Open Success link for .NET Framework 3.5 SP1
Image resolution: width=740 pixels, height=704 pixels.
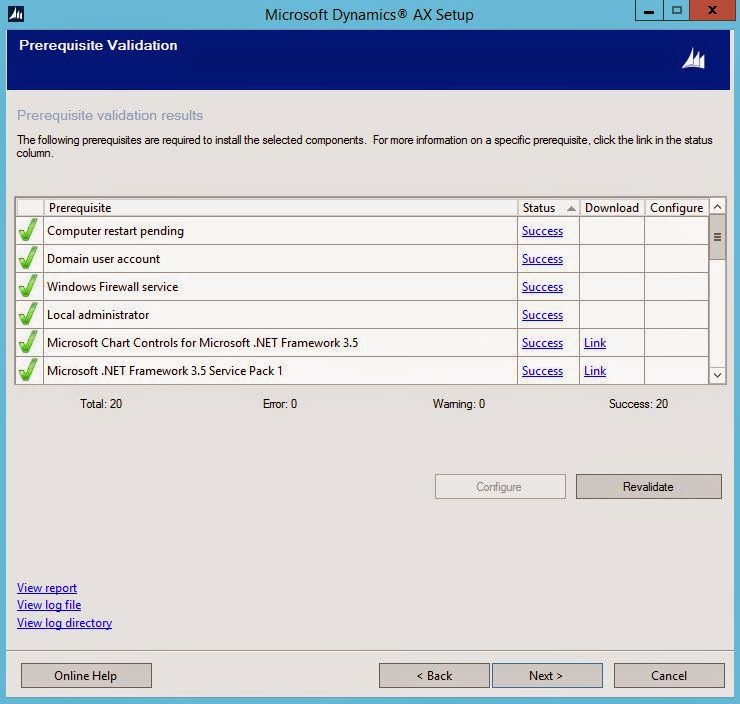[x=542, y=370]
